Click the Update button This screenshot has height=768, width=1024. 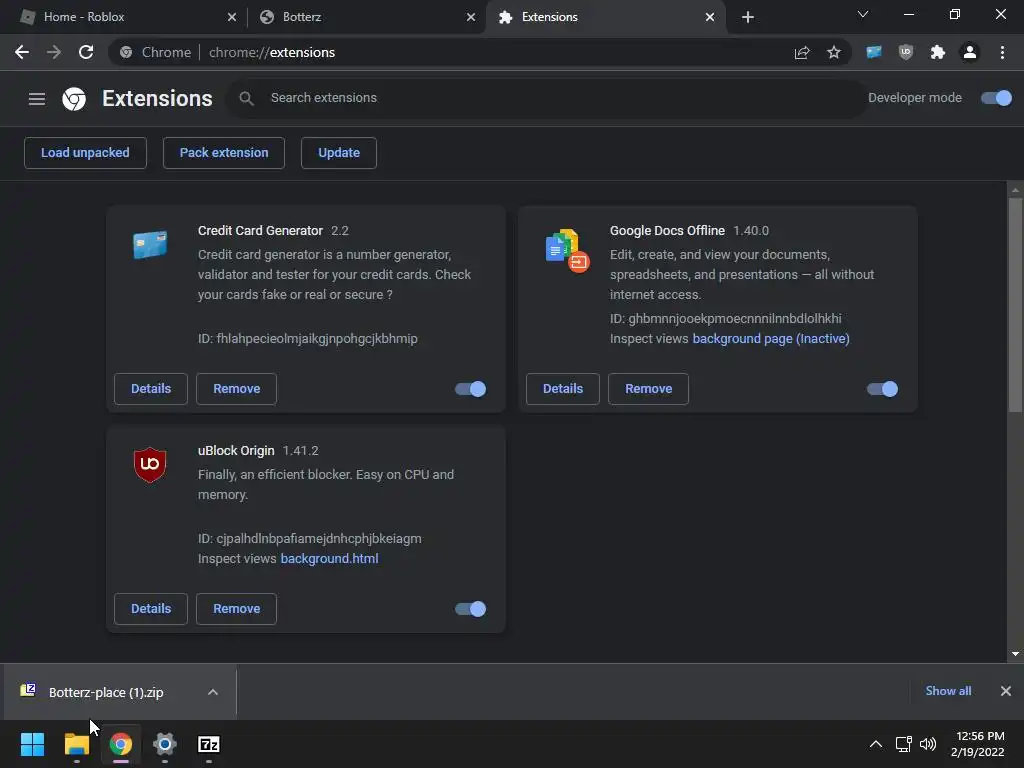click(339, 153)
